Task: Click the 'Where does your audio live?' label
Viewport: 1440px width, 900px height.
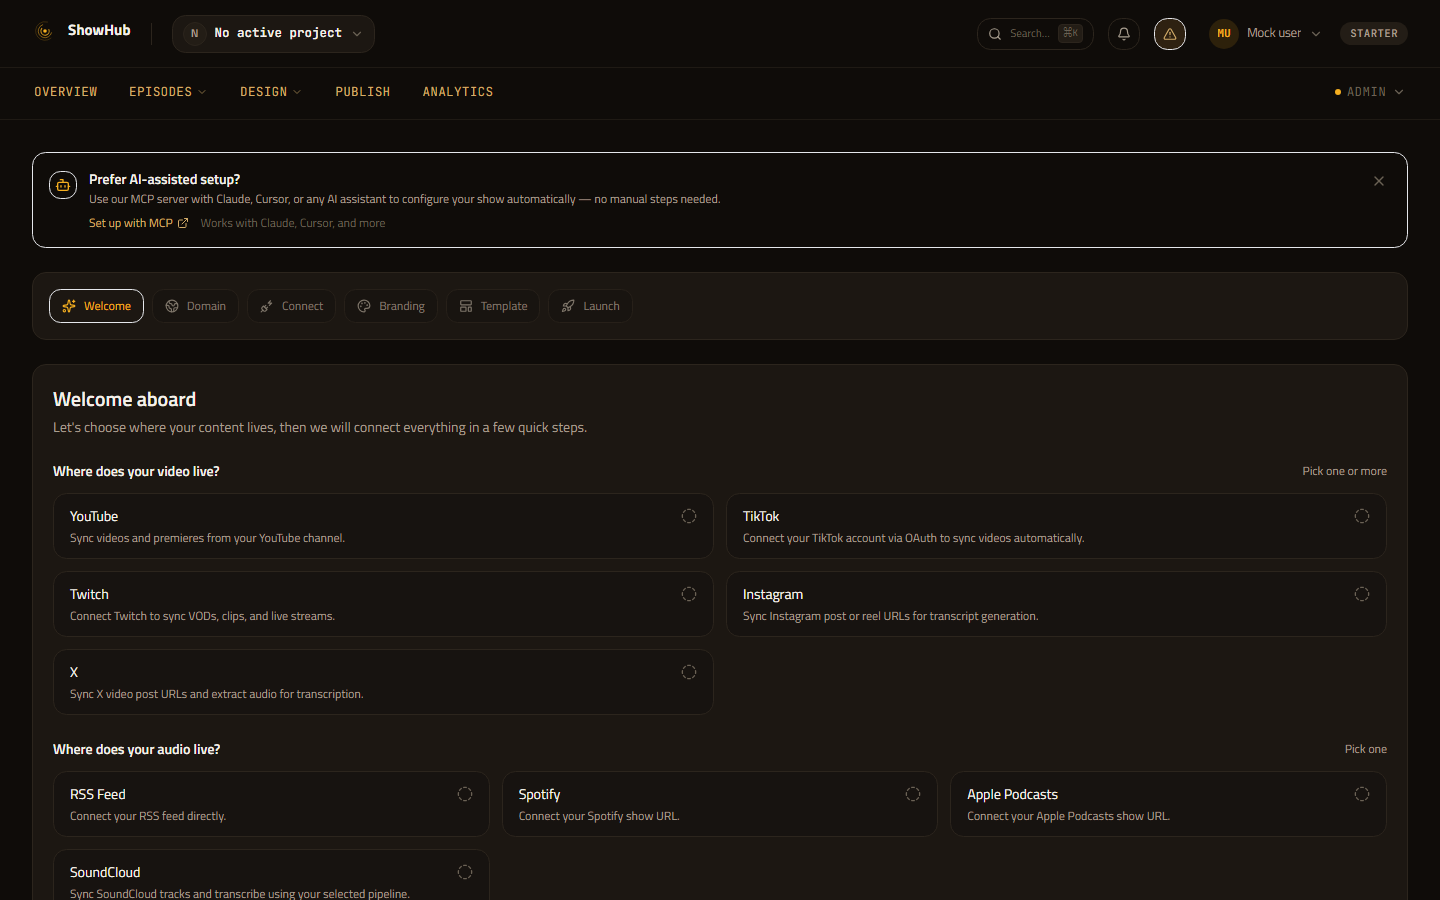Action: pyautogui.click(x=137, y=749)
